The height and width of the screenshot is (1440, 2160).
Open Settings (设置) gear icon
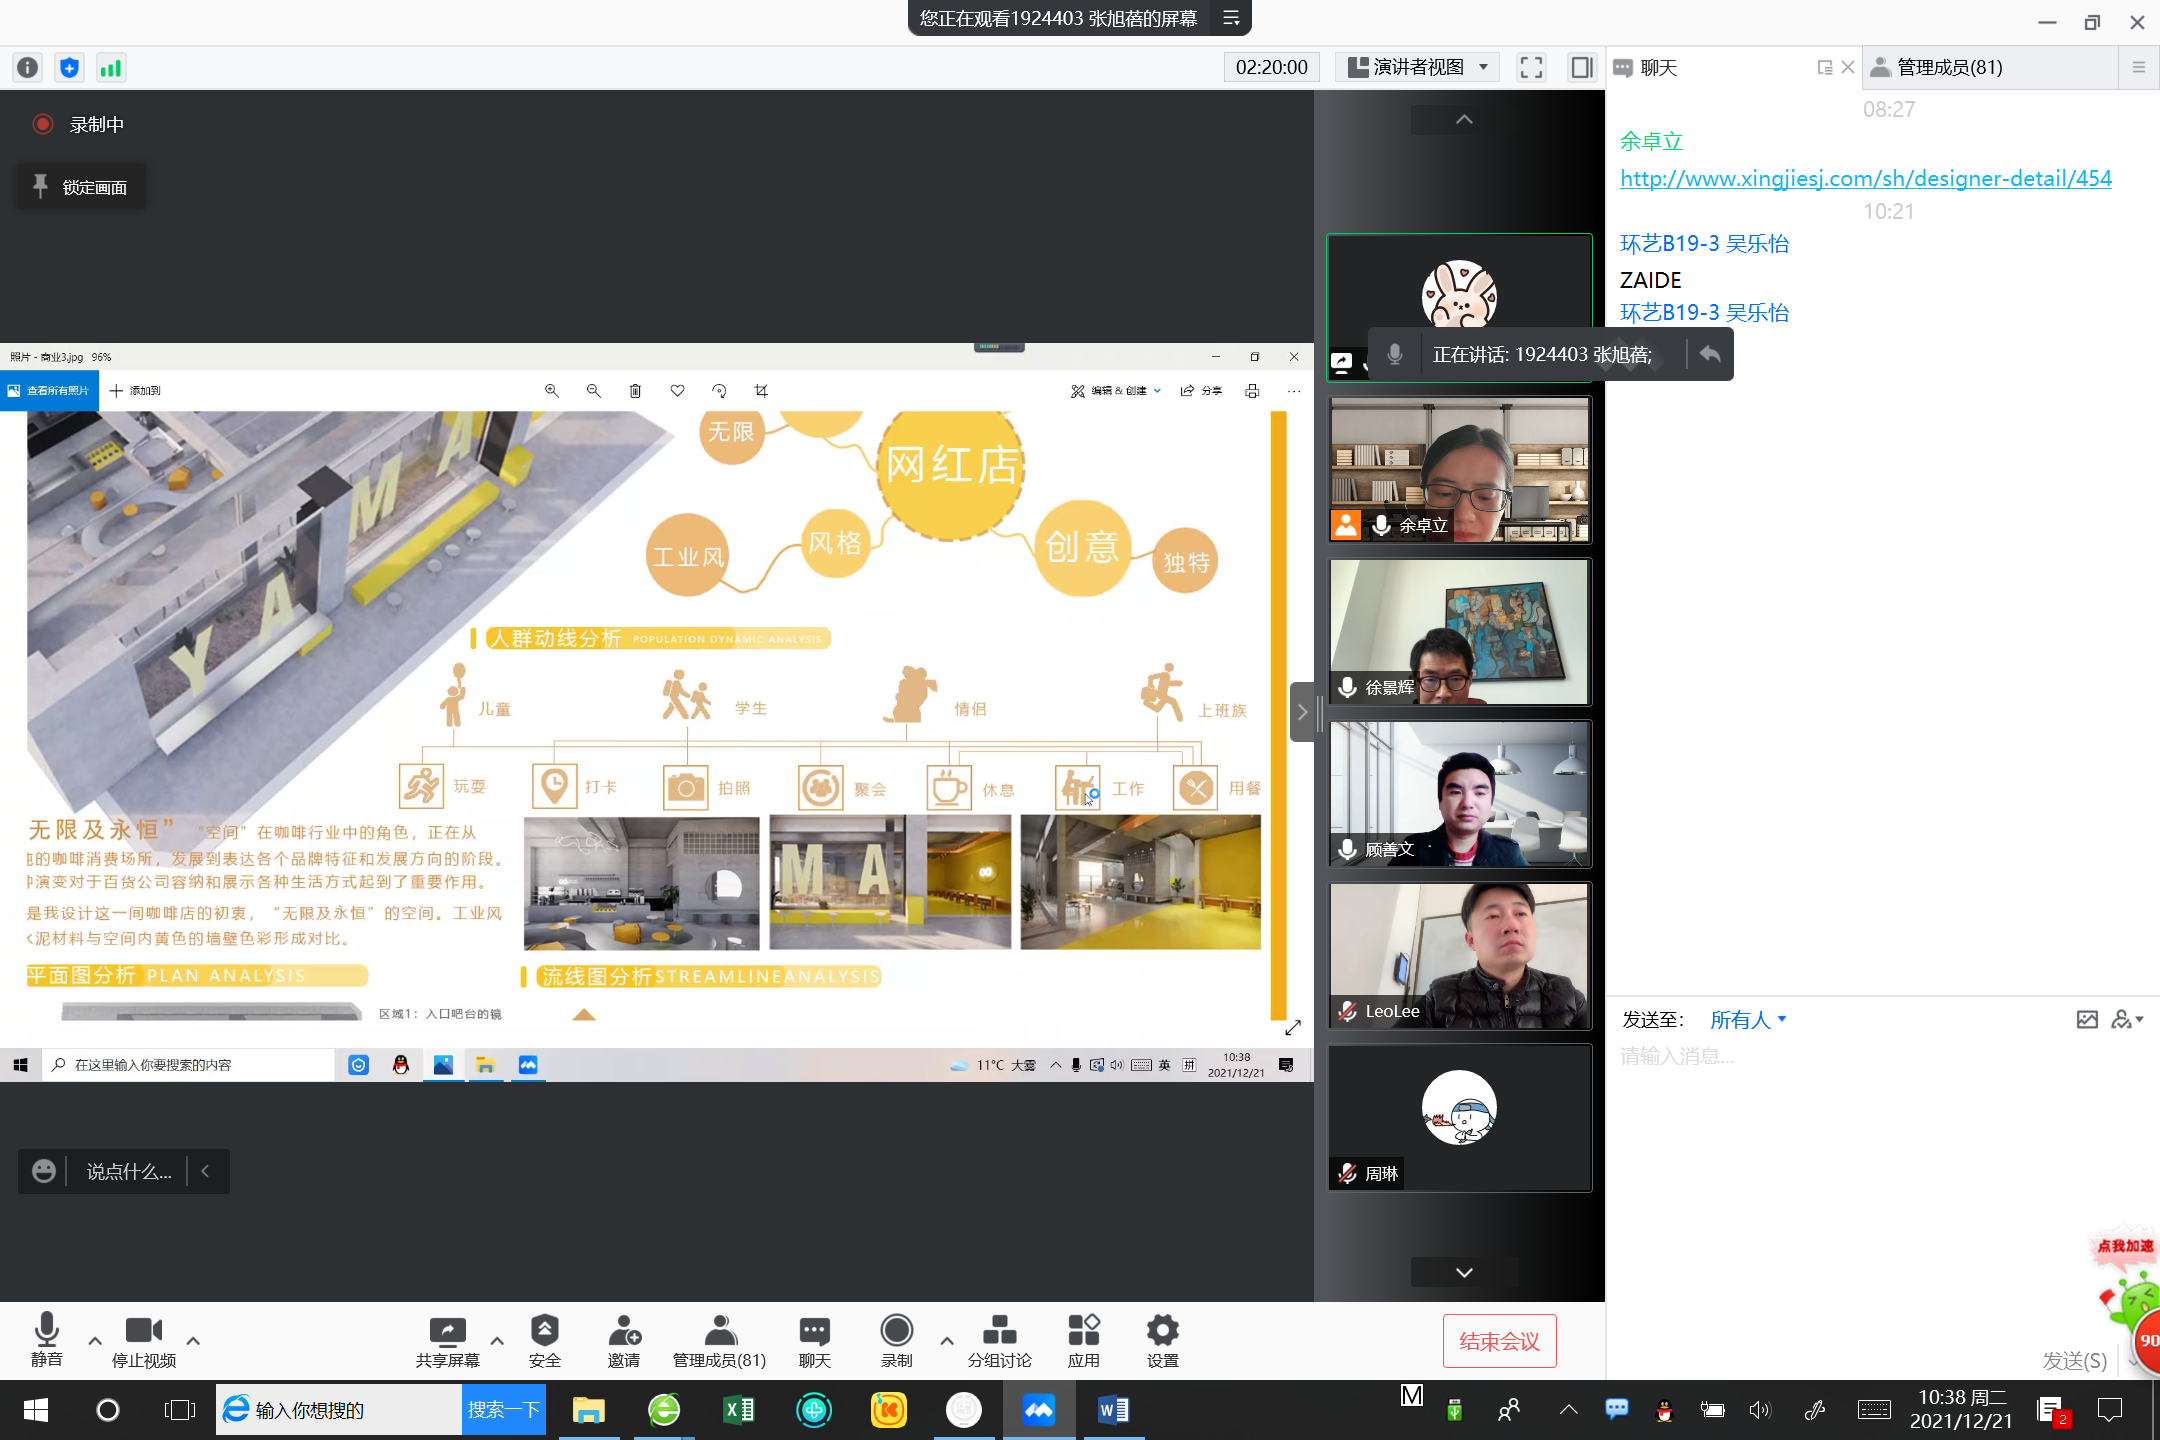coord(1162,1340)
